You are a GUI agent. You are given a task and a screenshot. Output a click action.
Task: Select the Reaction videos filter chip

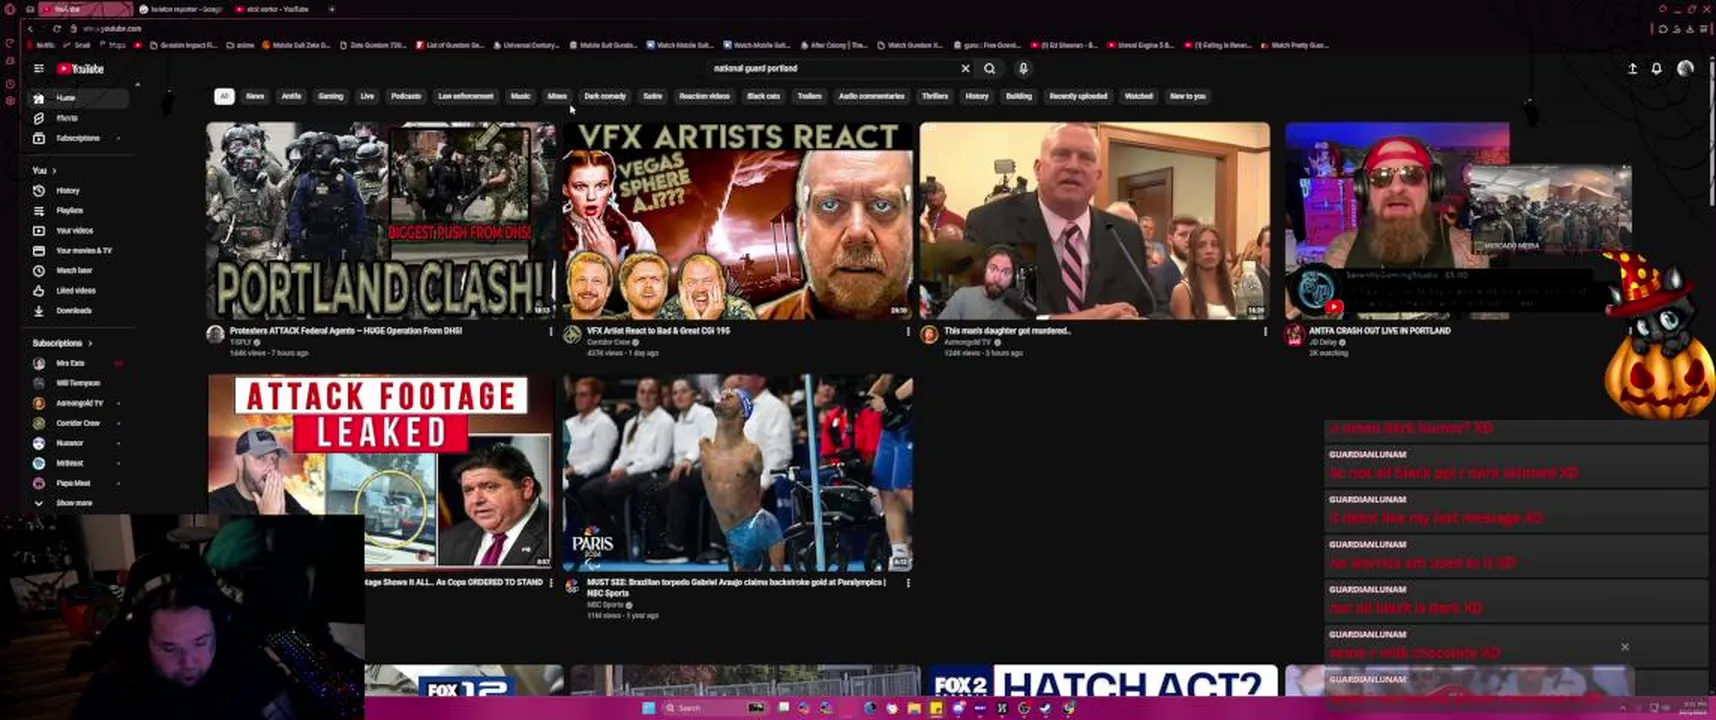point(704,96)
